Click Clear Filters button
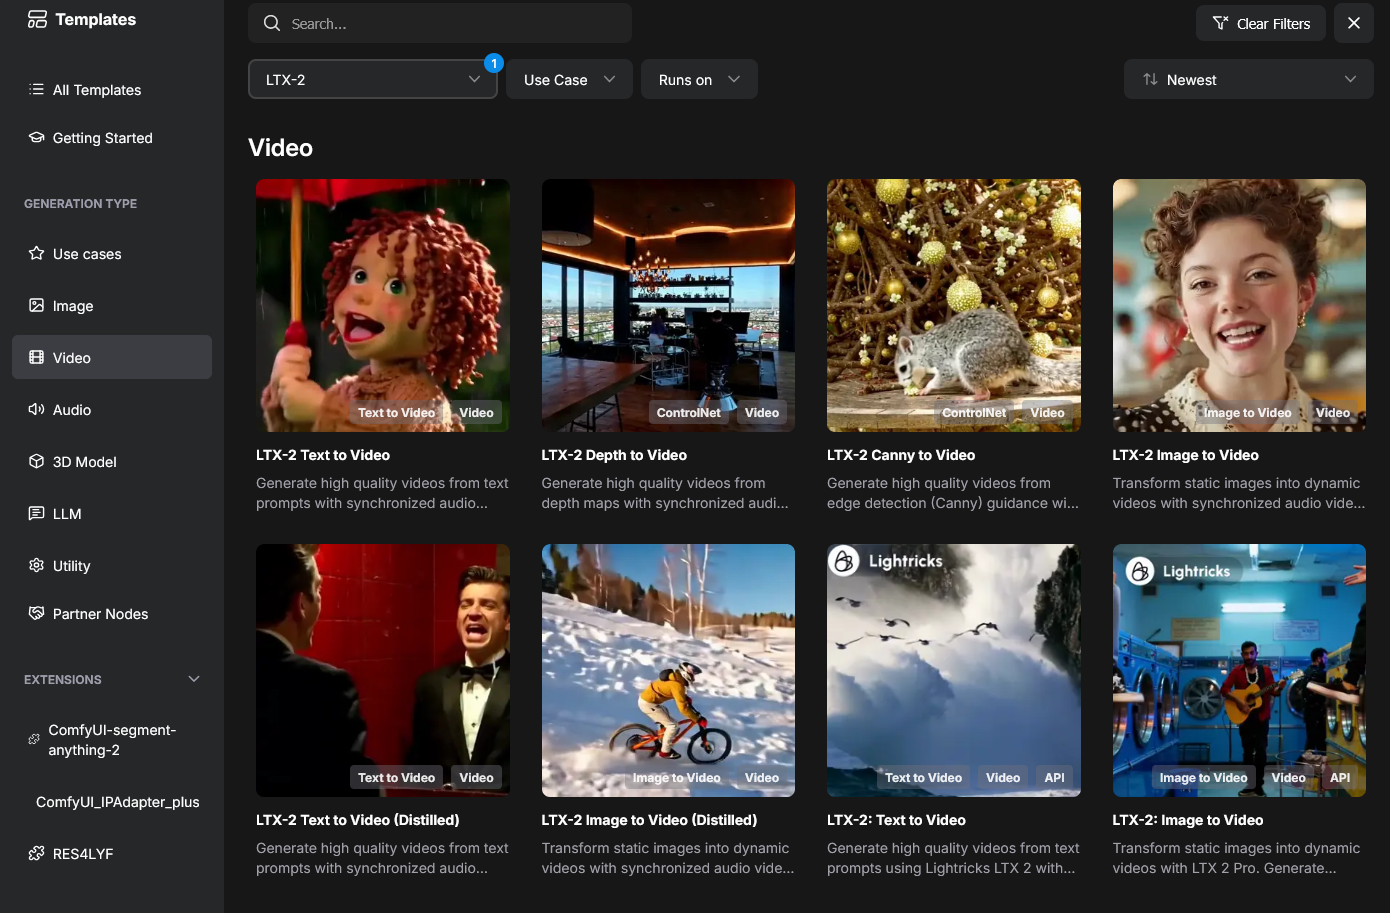 1261,23
